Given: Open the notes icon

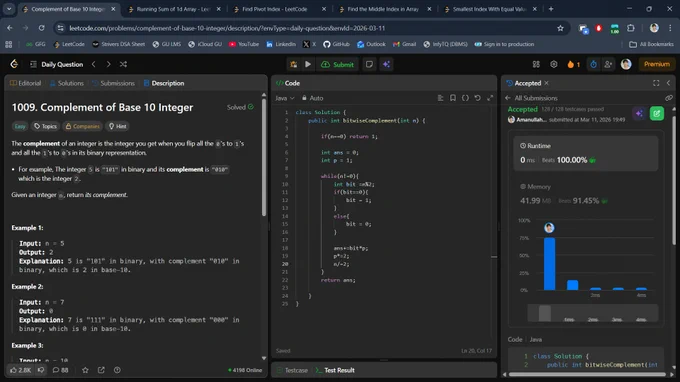Looking at the screenshot, I should 369,65.
